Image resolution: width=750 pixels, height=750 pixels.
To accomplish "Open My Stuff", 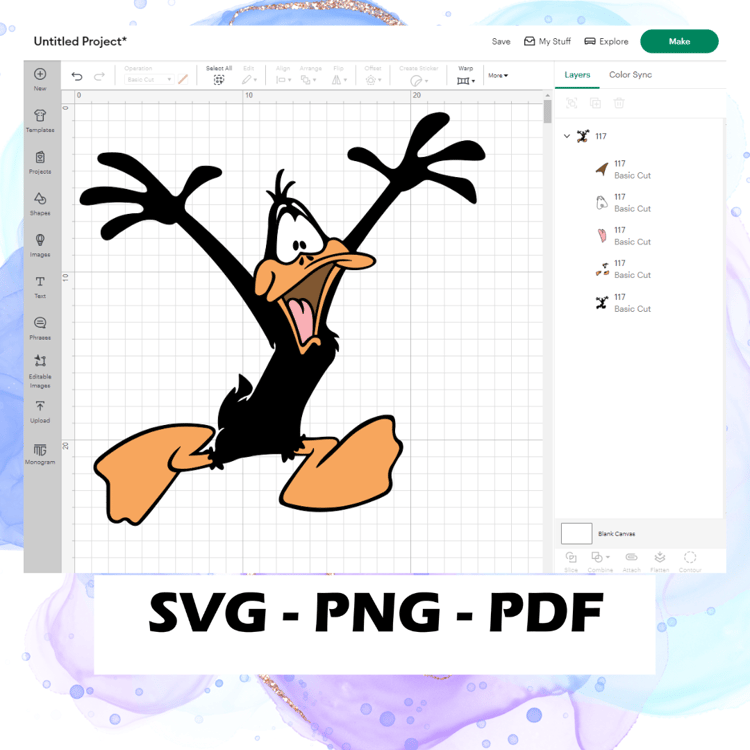I will (x=548, y=42).
